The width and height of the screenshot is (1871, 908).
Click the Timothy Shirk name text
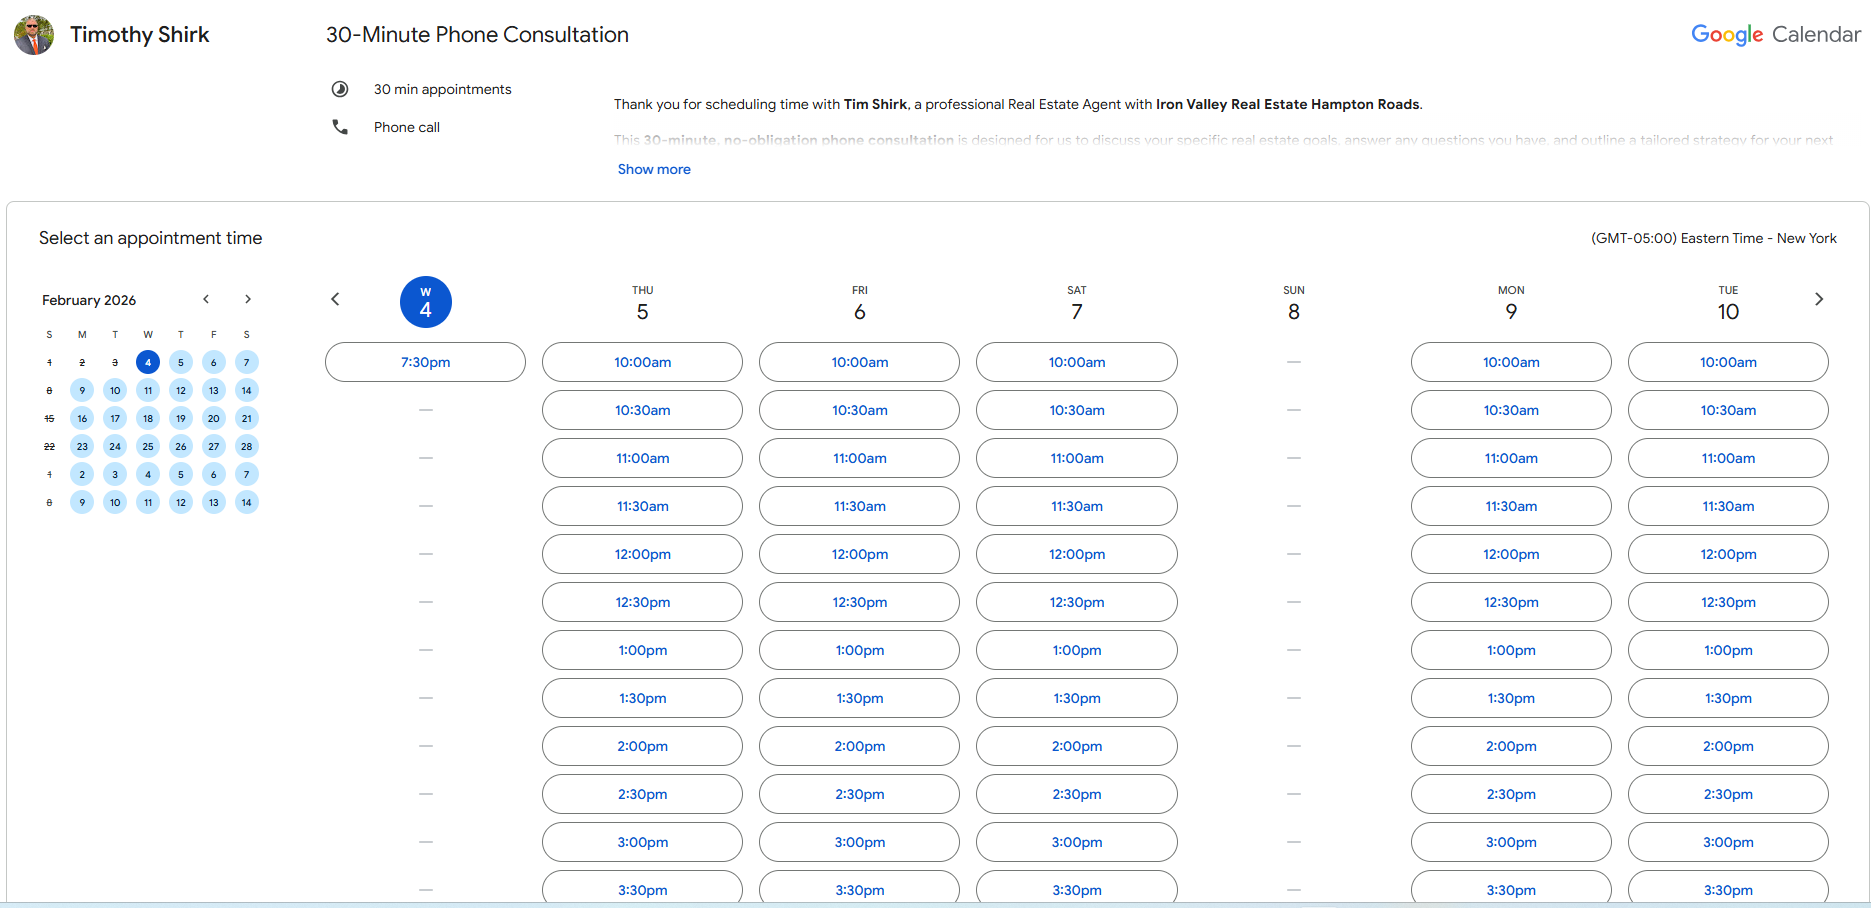[140, 34]
